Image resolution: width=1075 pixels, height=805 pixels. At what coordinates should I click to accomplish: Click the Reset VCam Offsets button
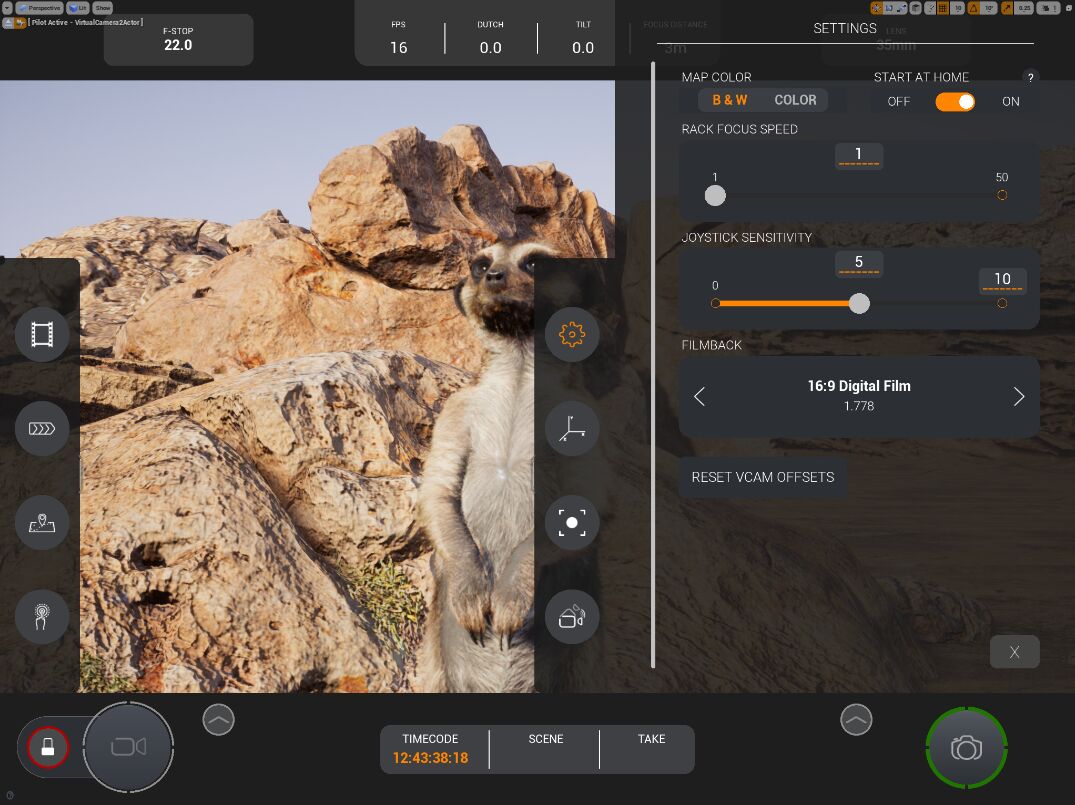pyautogui.click(x=762, y=477)
